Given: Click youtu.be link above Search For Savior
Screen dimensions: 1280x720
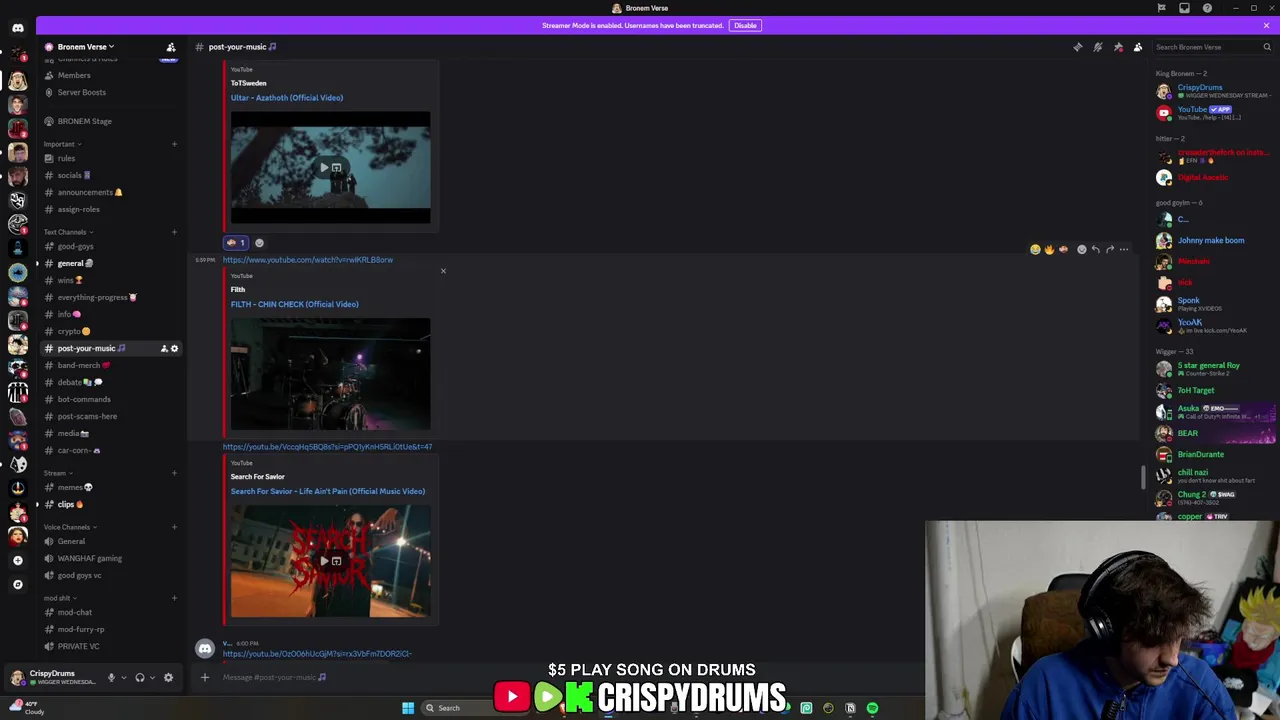Looking at the screenshot, I should tap(327, 447).
